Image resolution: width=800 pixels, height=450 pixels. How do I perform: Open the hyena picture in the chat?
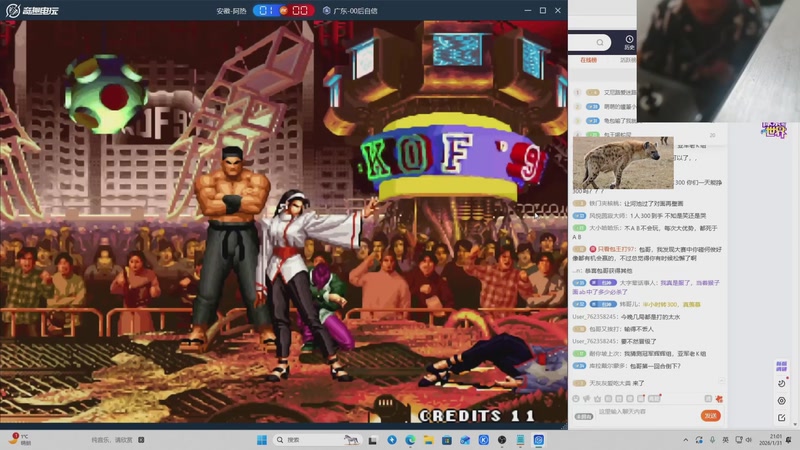[x=623, y=163]
